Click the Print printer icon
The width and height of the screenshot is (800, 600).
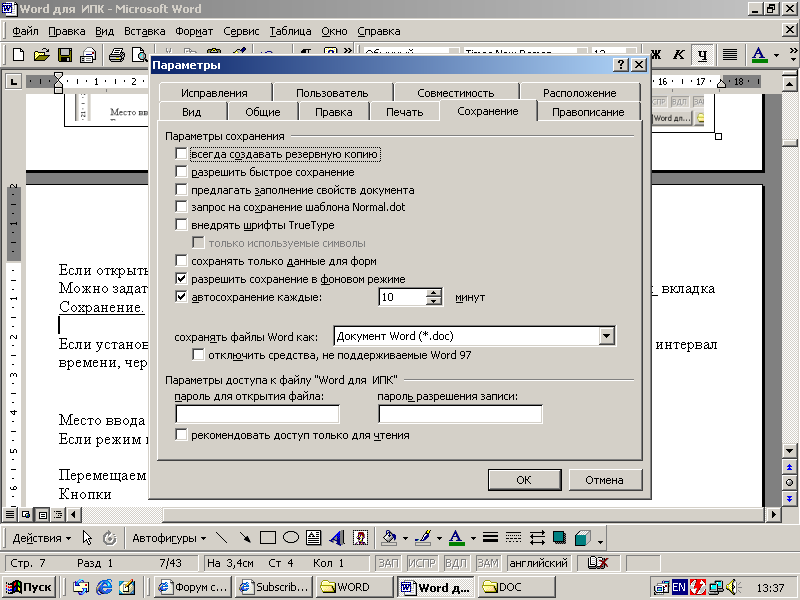click(117, 55)
